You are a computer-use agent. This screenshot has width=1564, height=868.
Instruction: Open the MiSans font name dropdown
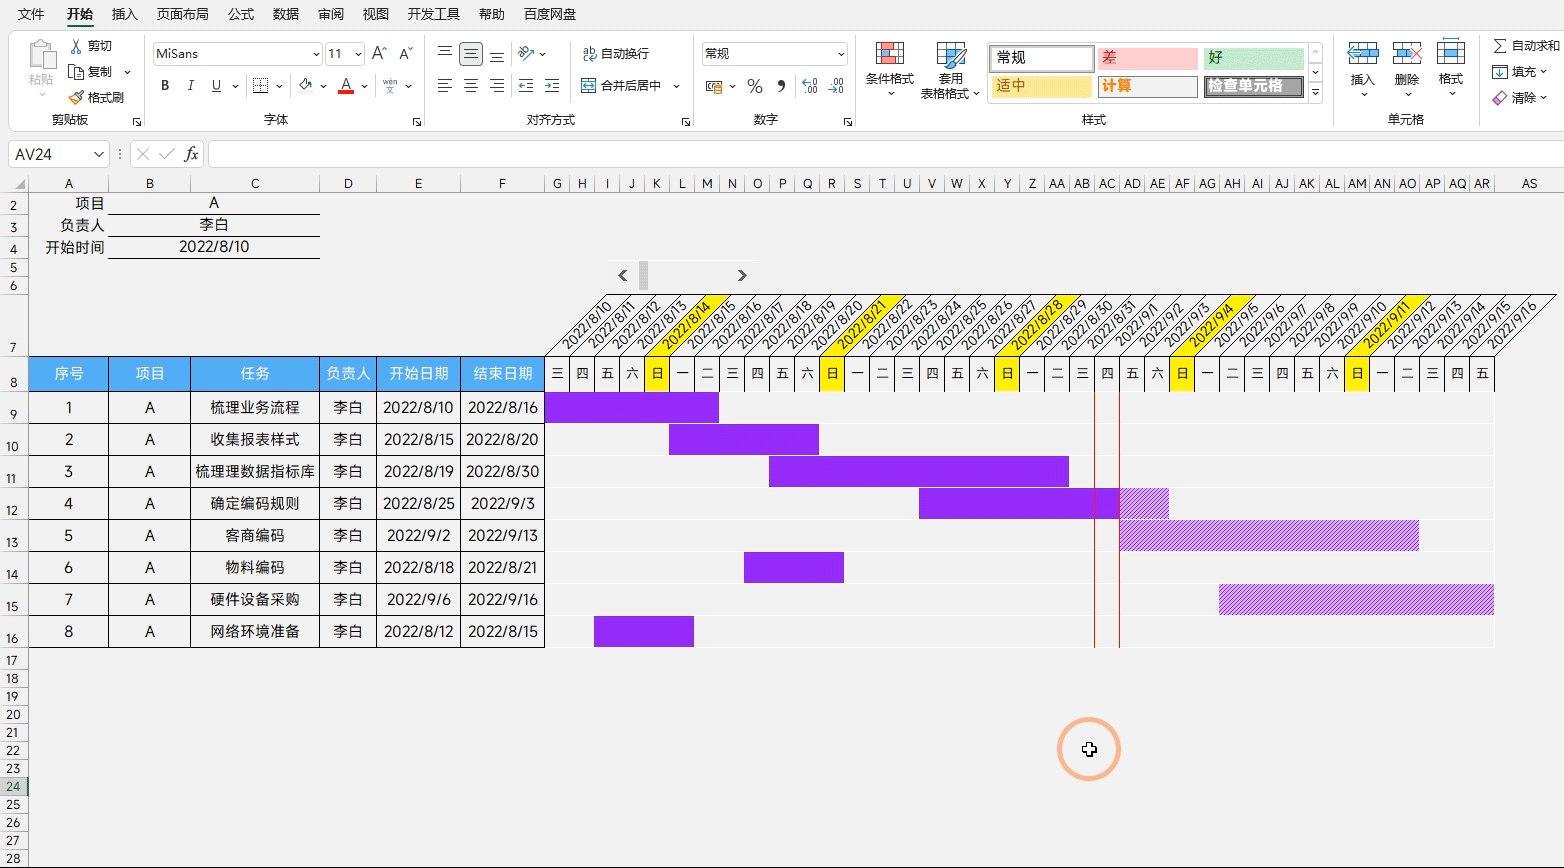coord(316,54)
